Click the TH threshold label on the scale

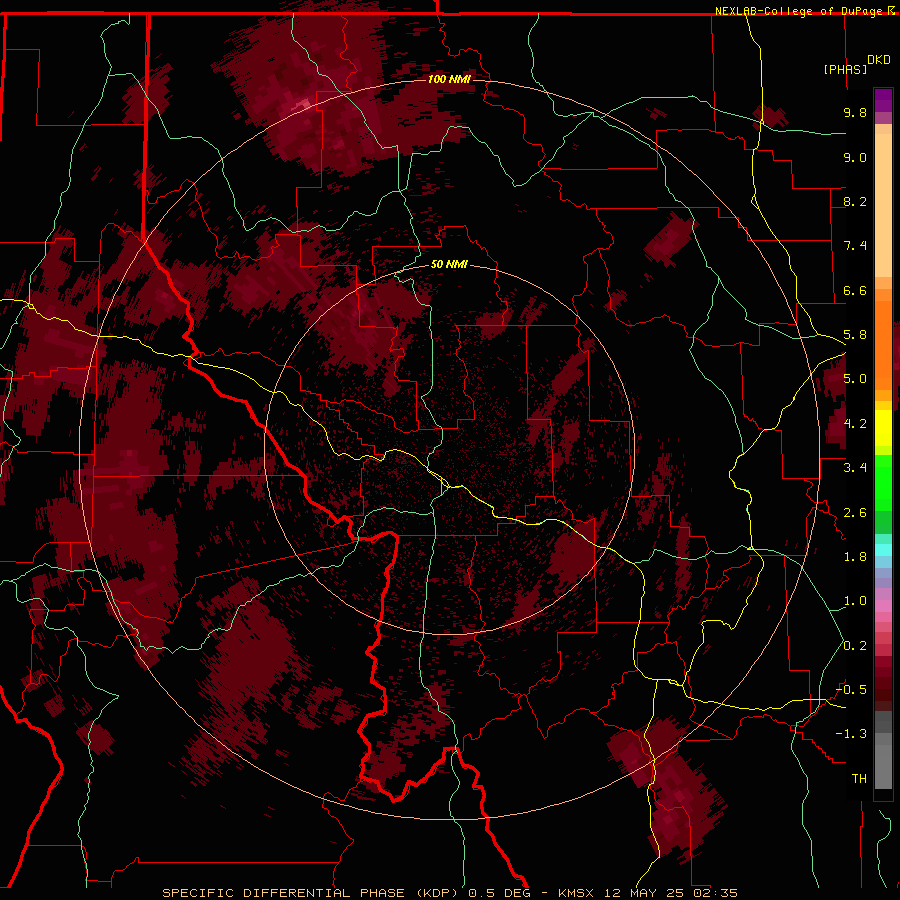tap(859, 779)
